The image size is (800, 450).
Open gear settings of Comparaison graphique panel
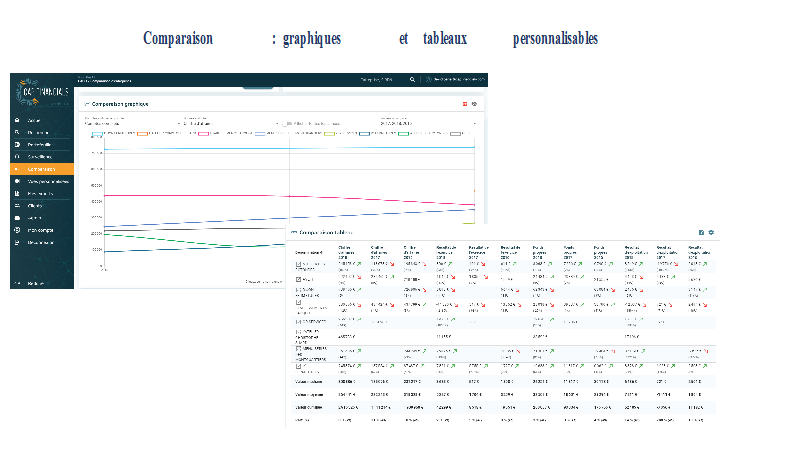tap(474, 103)
